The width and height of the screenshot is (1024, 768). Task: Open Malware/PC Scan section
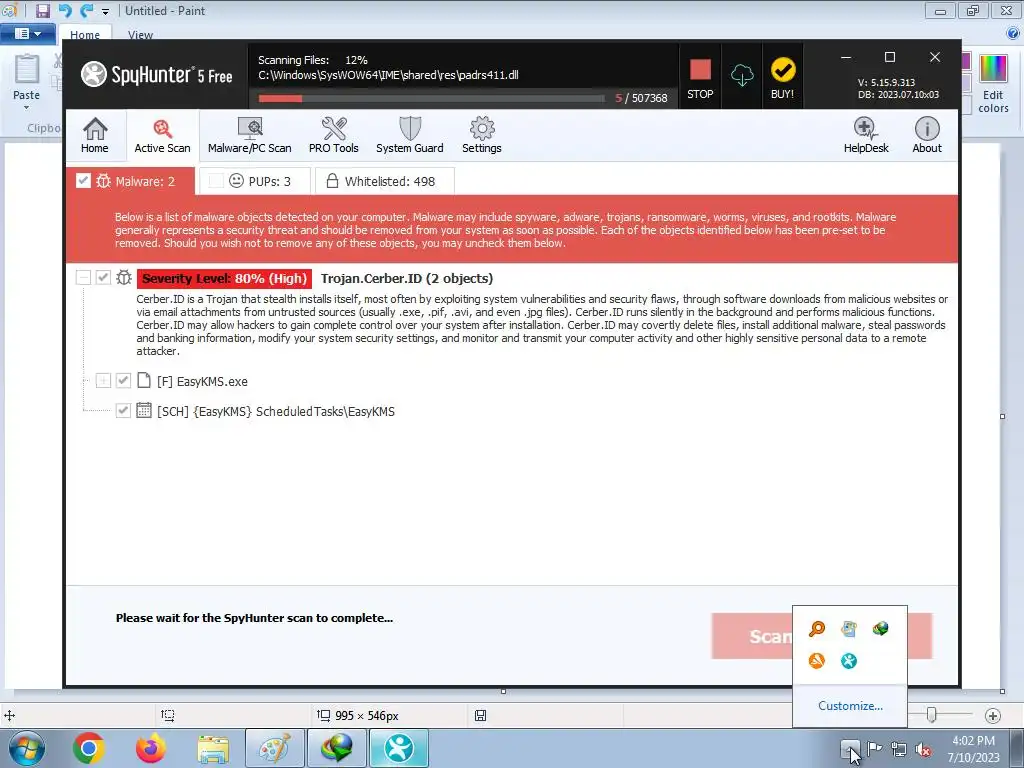(x=249, y=136)
